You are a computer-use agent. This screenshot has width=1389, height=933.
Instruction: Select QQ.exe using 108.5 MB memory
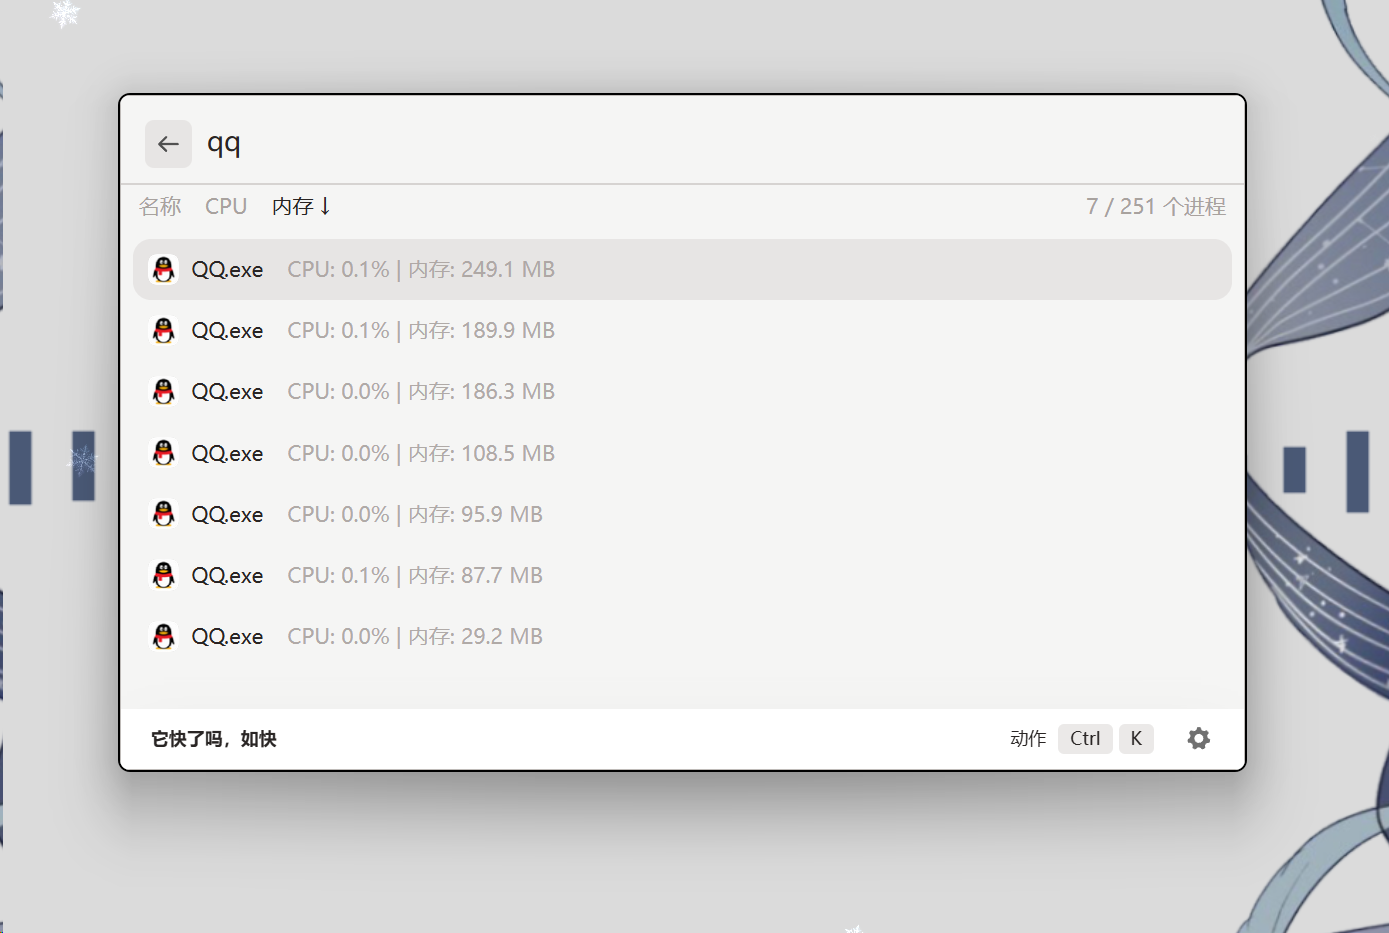pos(682,453)
